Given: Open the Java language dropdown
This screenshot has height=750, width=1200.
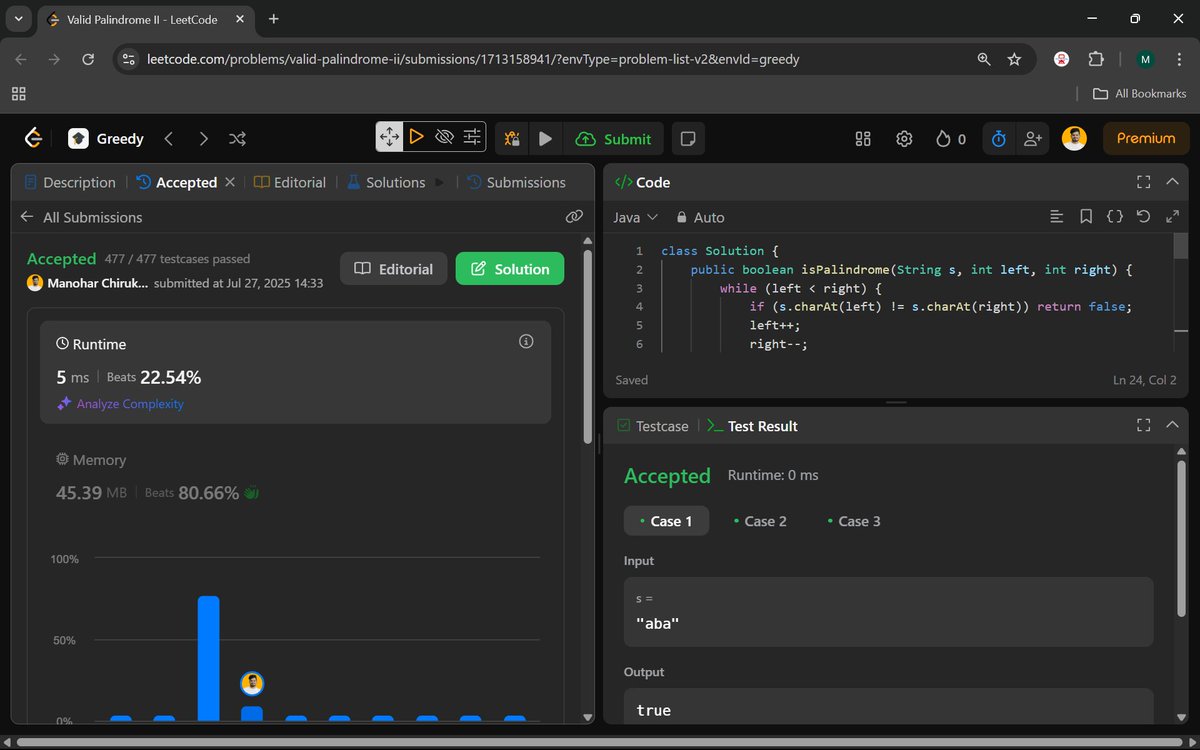Looking at the screenshot, I should coord(636,217).
